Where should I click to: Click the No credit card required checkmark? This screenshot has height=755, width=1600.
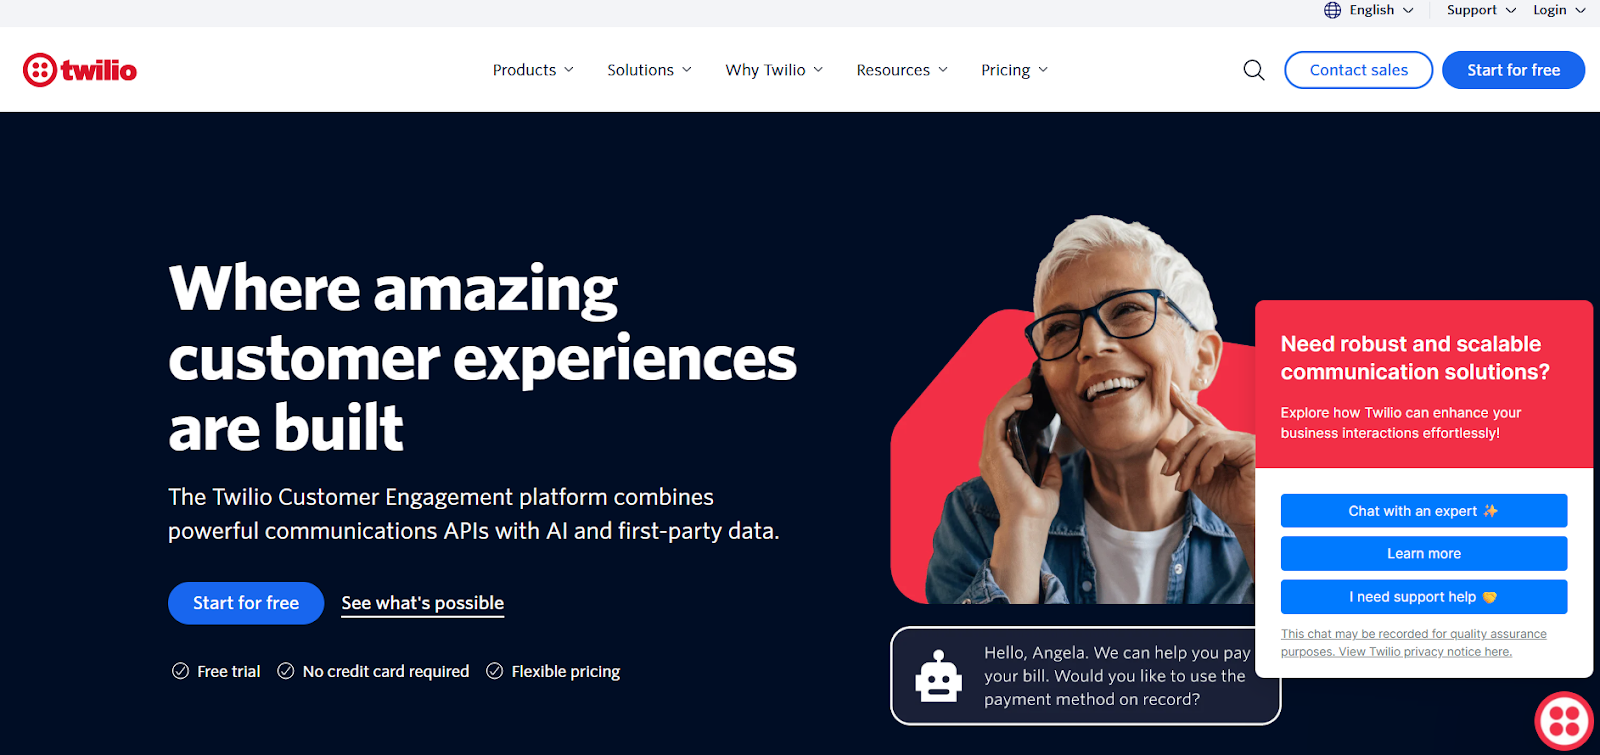tap(286, 671)
